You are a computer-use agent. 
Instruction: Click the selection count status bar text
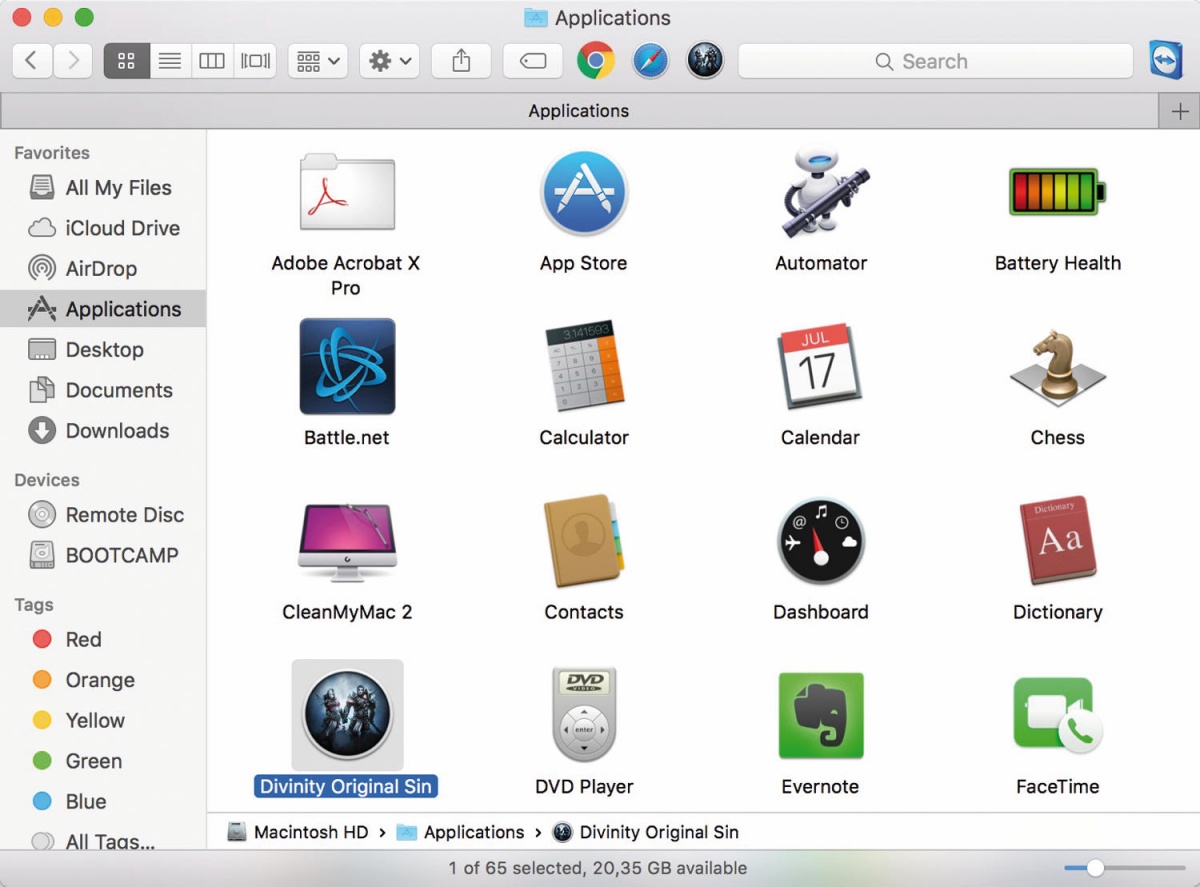pyautogui.click(x=598, y=868)
